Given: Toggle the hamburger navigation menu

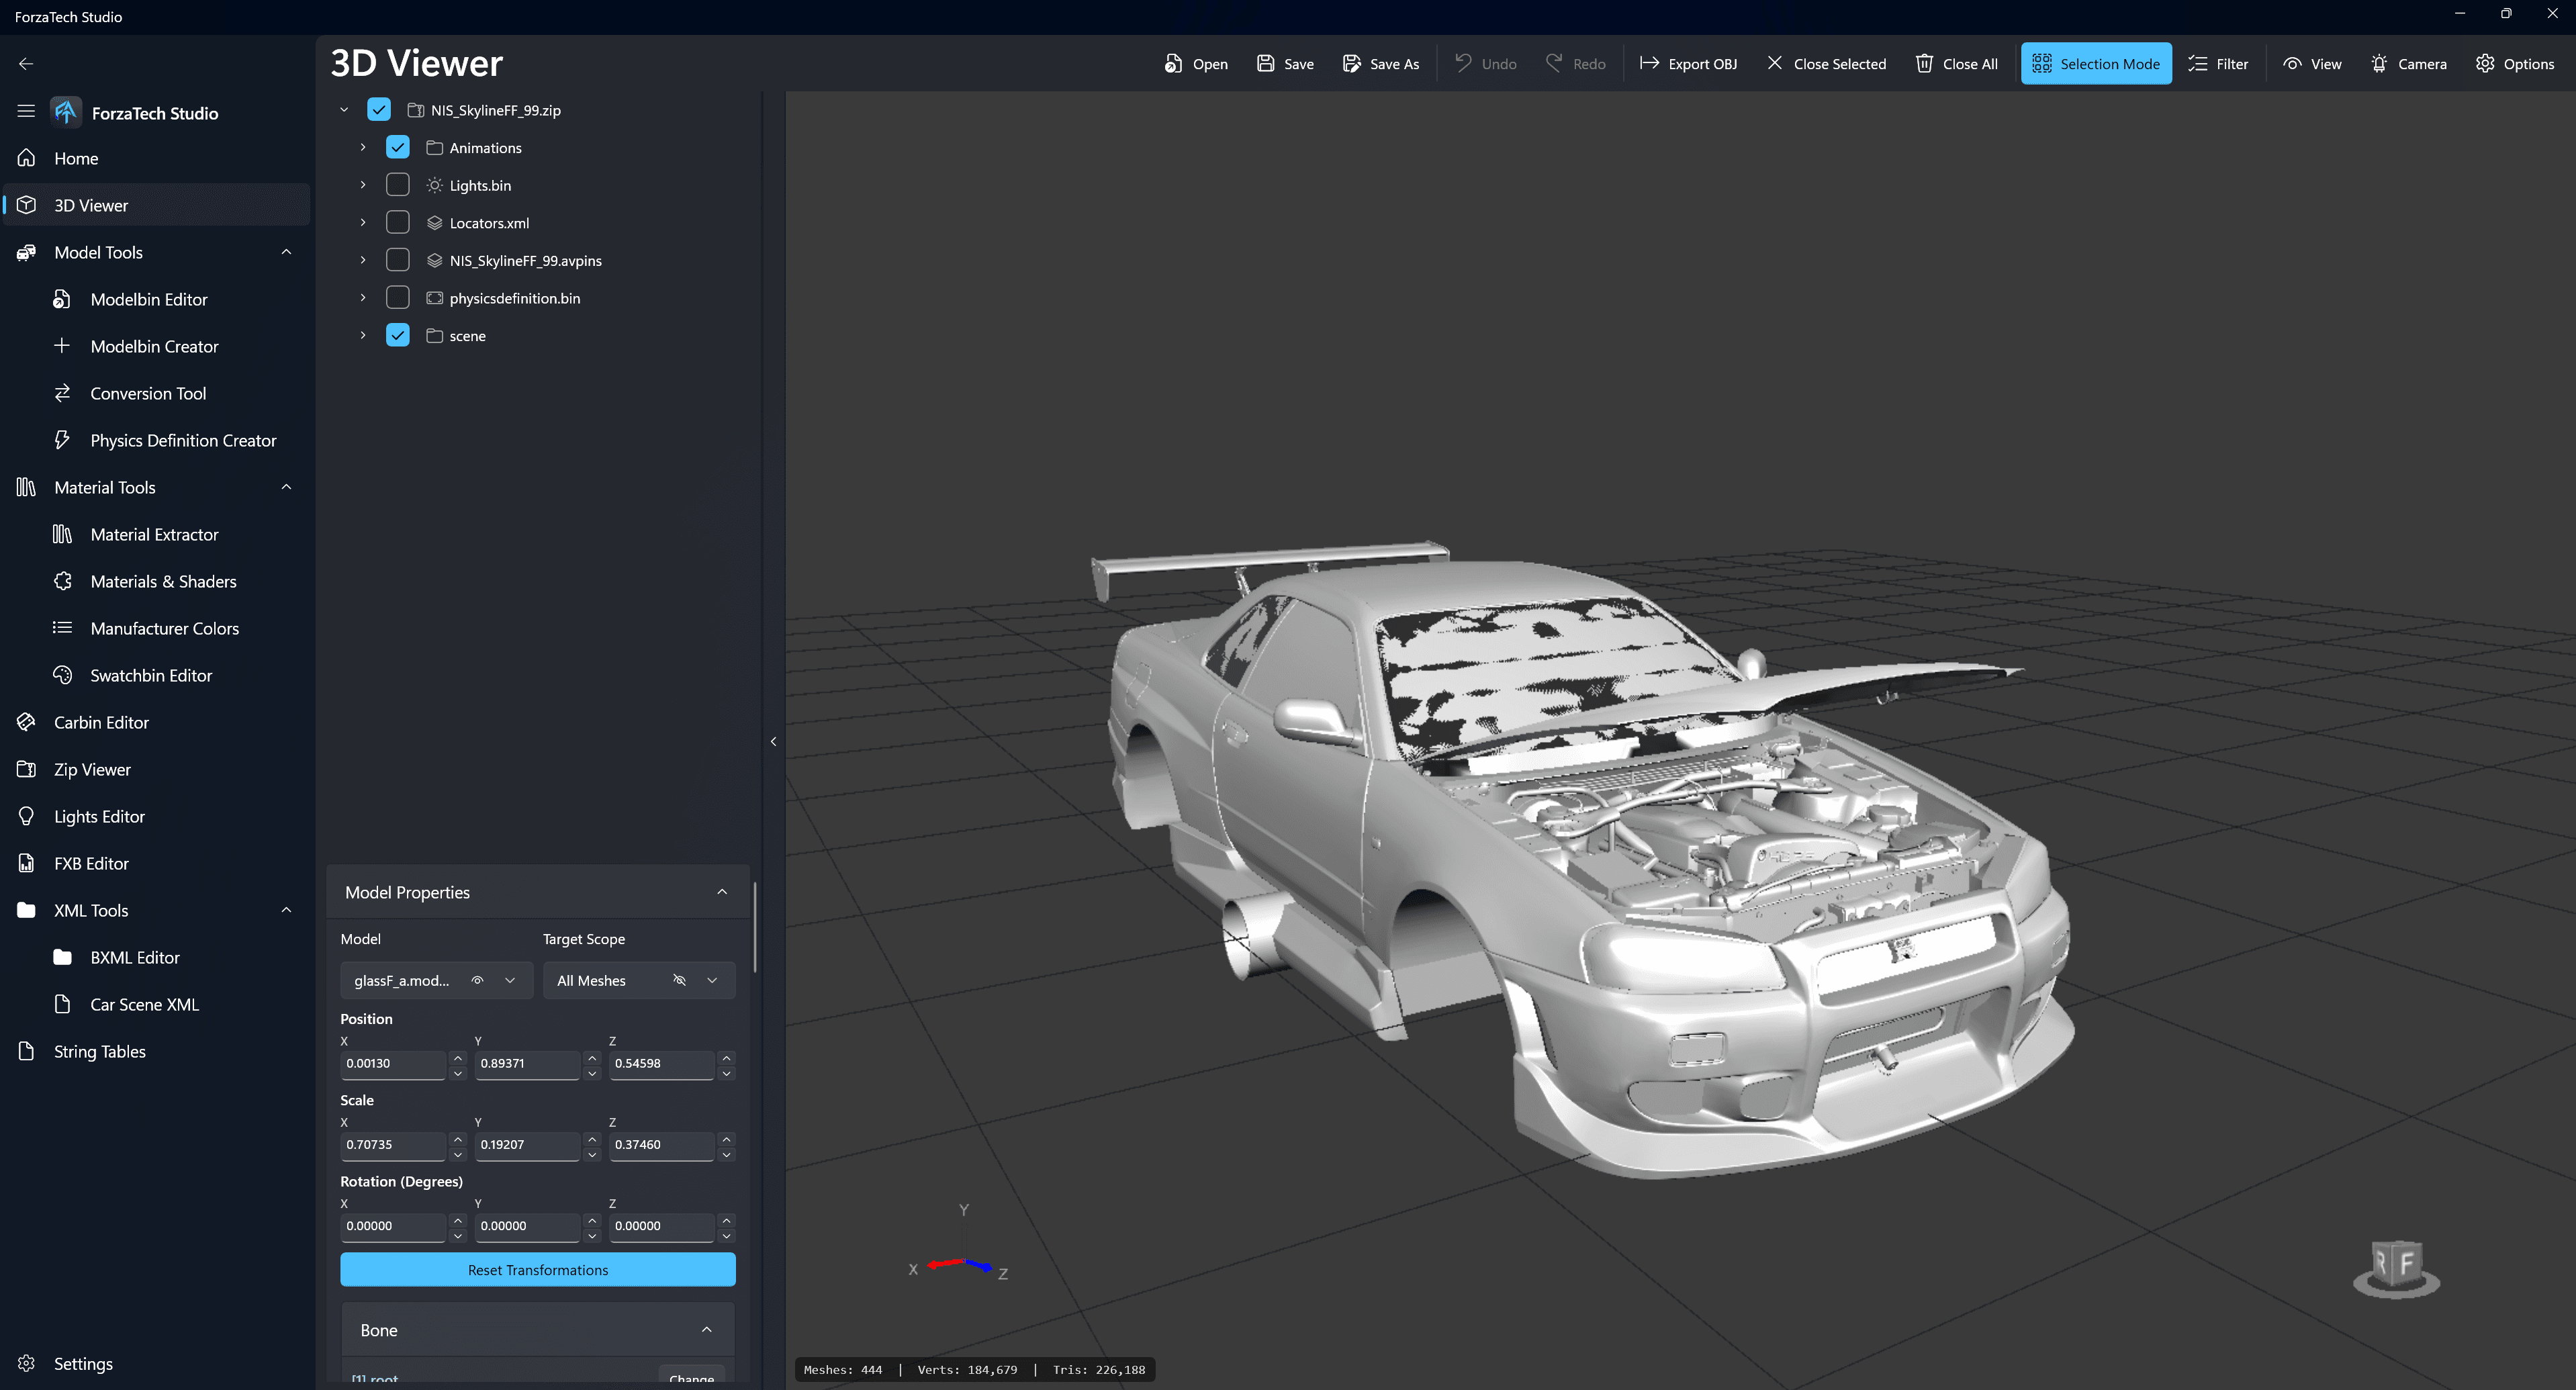Looking at the screenshot, I should point(26,112).
